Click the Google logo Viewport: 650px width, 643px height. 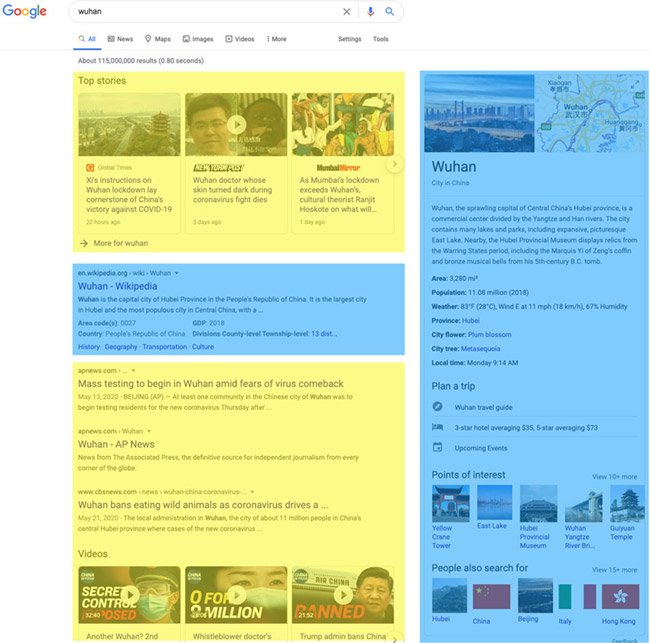(x=24, y=11)
